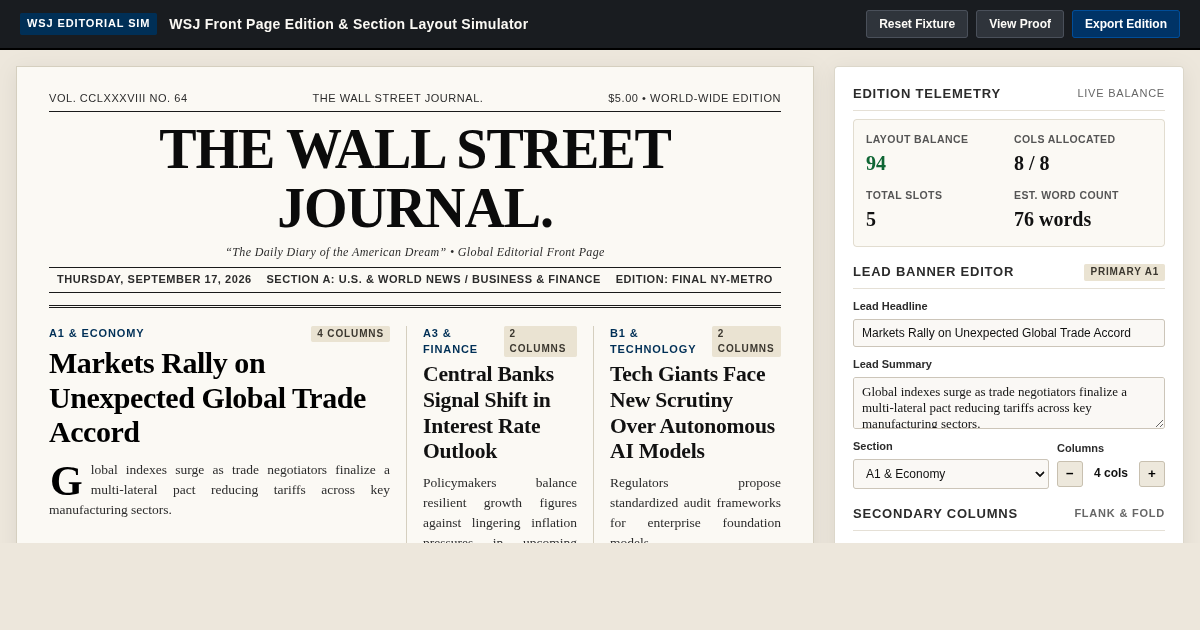
Task: Click the 'WSJ Front Page Edition & Section Layout Simulator' title
Action: [348, 24]
